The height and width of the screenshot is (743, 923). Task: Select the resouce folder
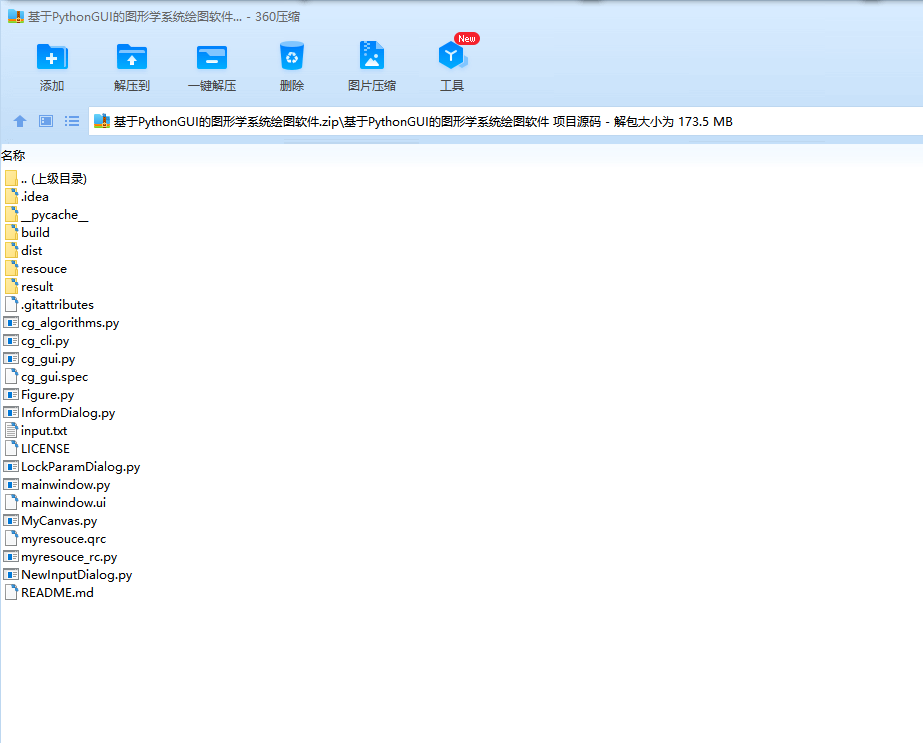click(x=36, y=269)
